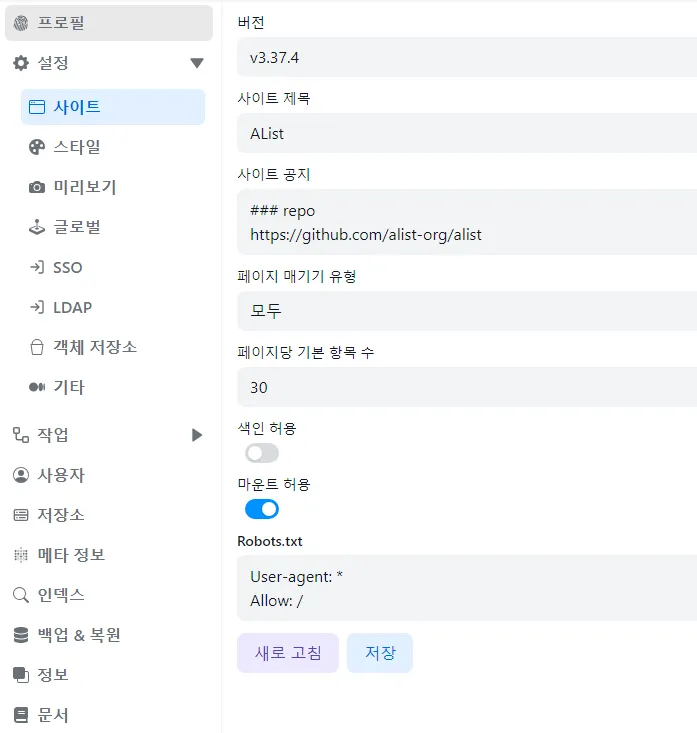The height and width of the screenshot is (733, 697).
Task: Go to 사용자 management
Action: [108, 475]
